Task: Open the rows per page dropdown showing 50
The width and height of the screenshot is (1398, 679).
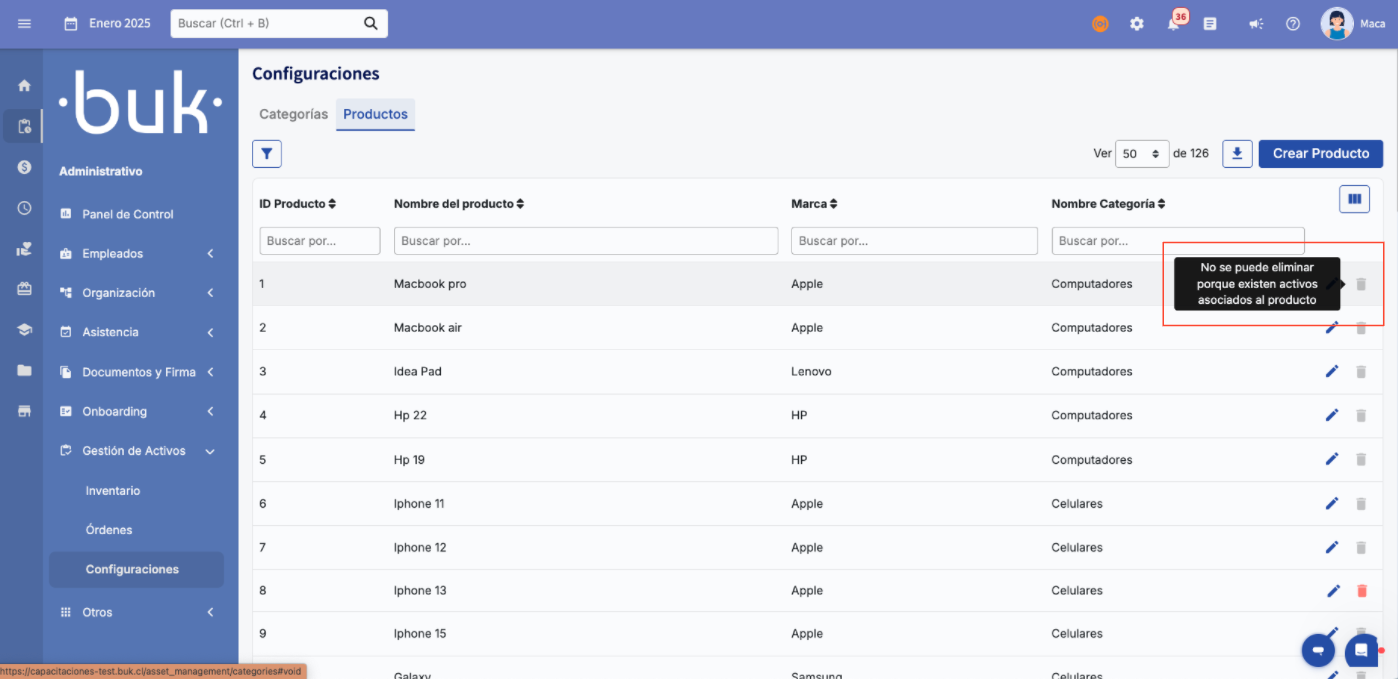Action: click(1141, 154)
